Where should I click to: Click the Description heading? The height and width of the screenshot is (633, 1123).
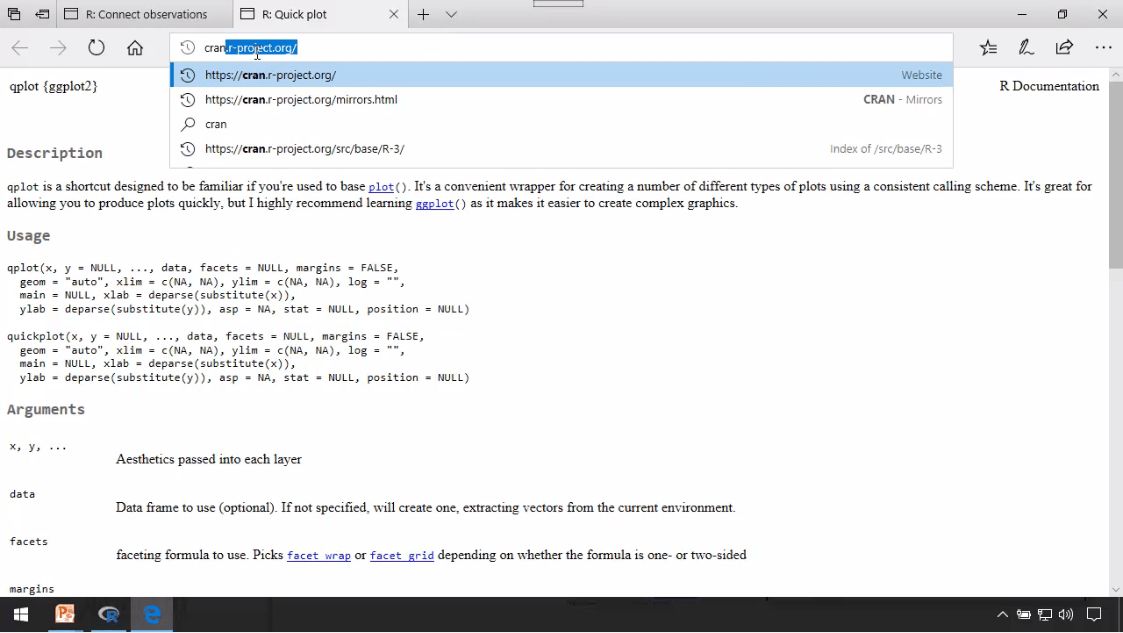pos(54,153)
